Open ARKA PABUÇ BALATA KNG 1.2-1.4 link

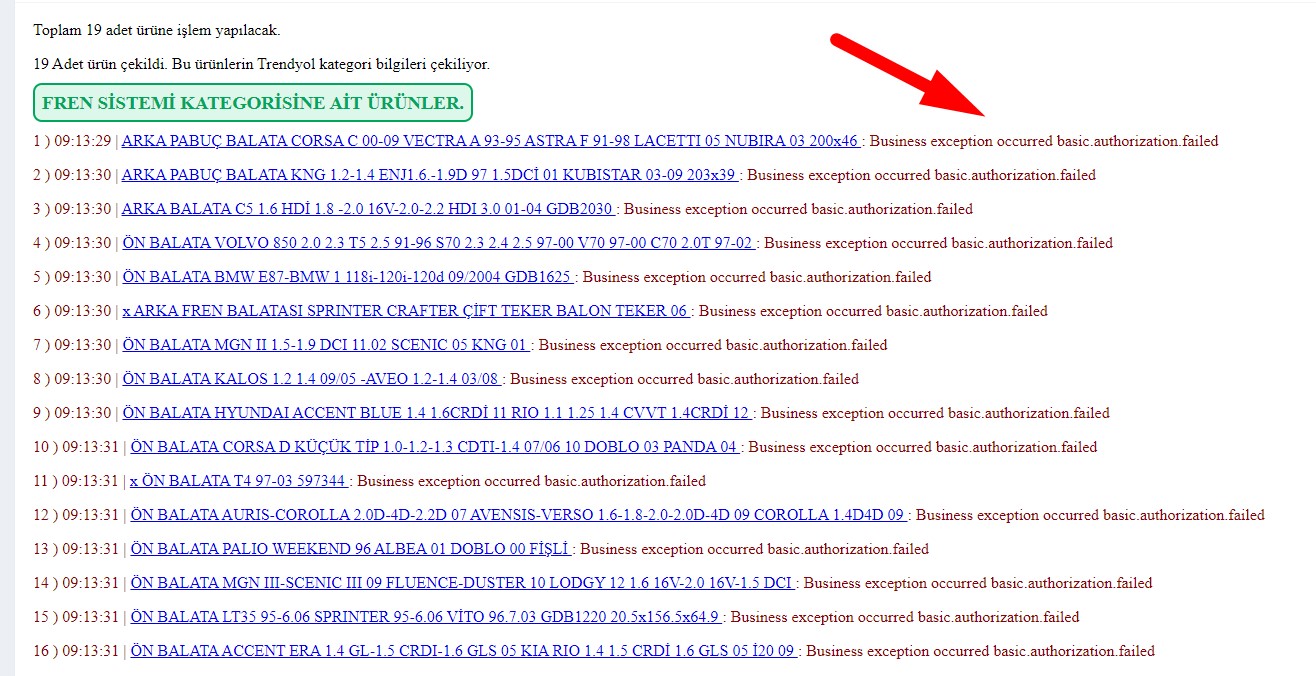pyautogui.click(x=429, y=175)
